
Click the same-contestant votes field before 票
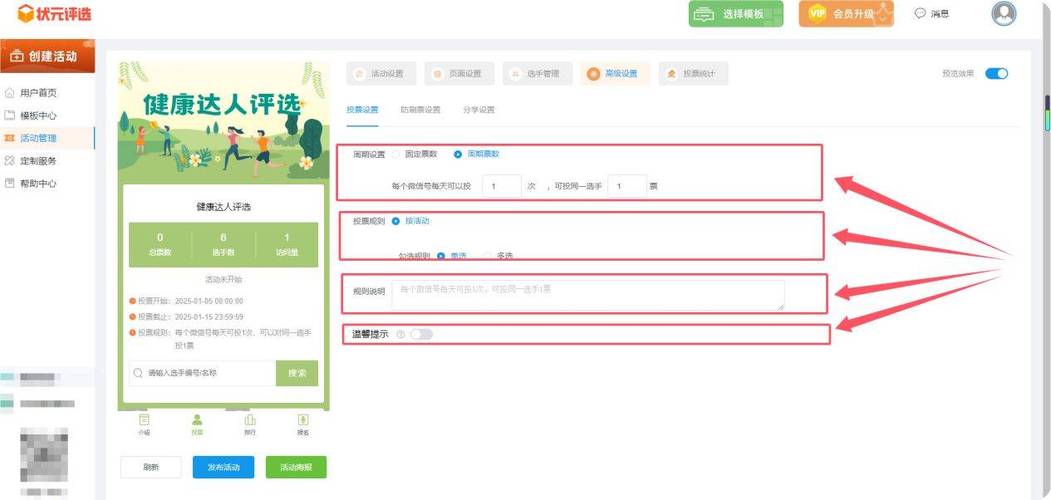(627, 186)
